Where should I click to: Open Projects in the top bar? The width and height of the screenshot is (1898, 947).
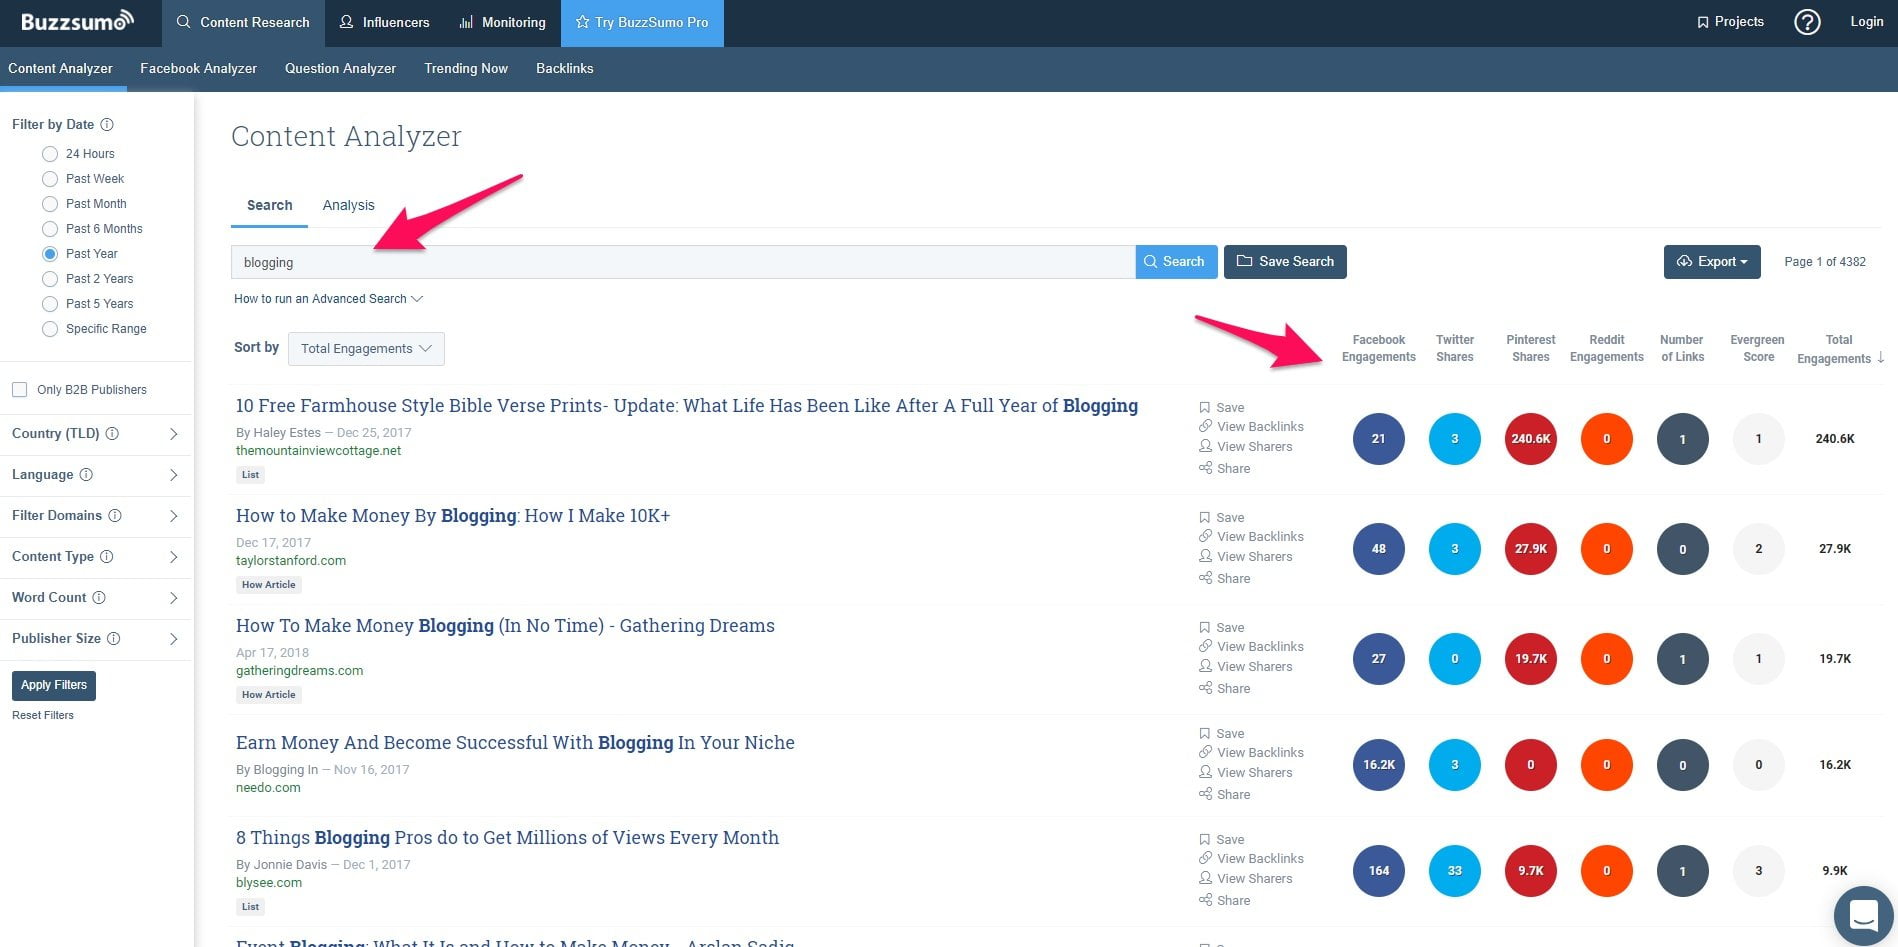tap(1730, 21)
